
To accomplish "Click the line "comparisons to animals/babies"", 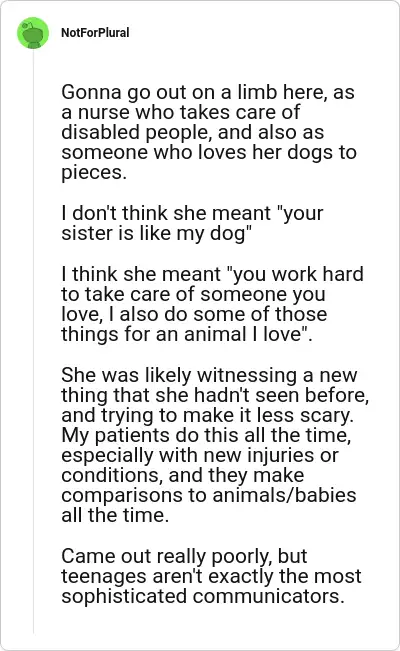I will (209, 495).
